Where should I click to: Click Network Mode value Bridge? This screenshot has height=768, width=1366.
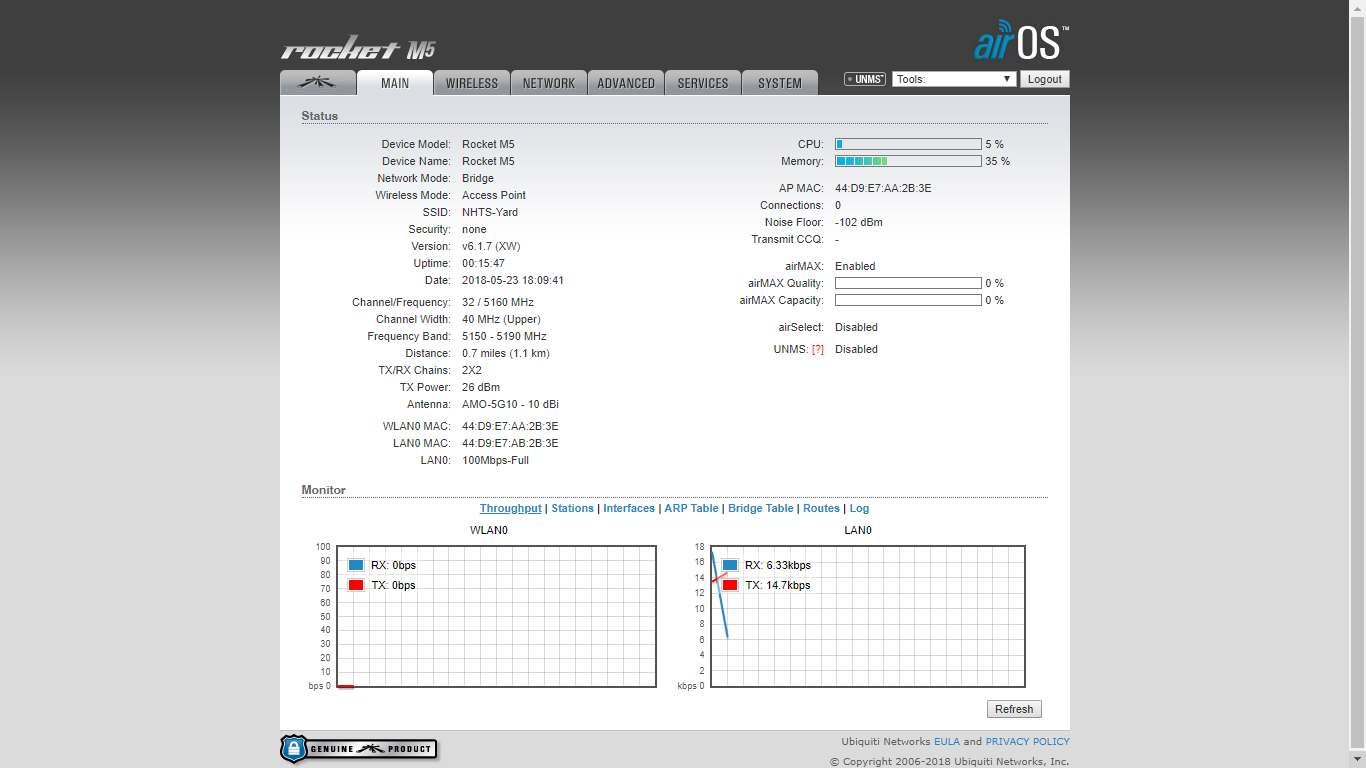tap(478, 178)
